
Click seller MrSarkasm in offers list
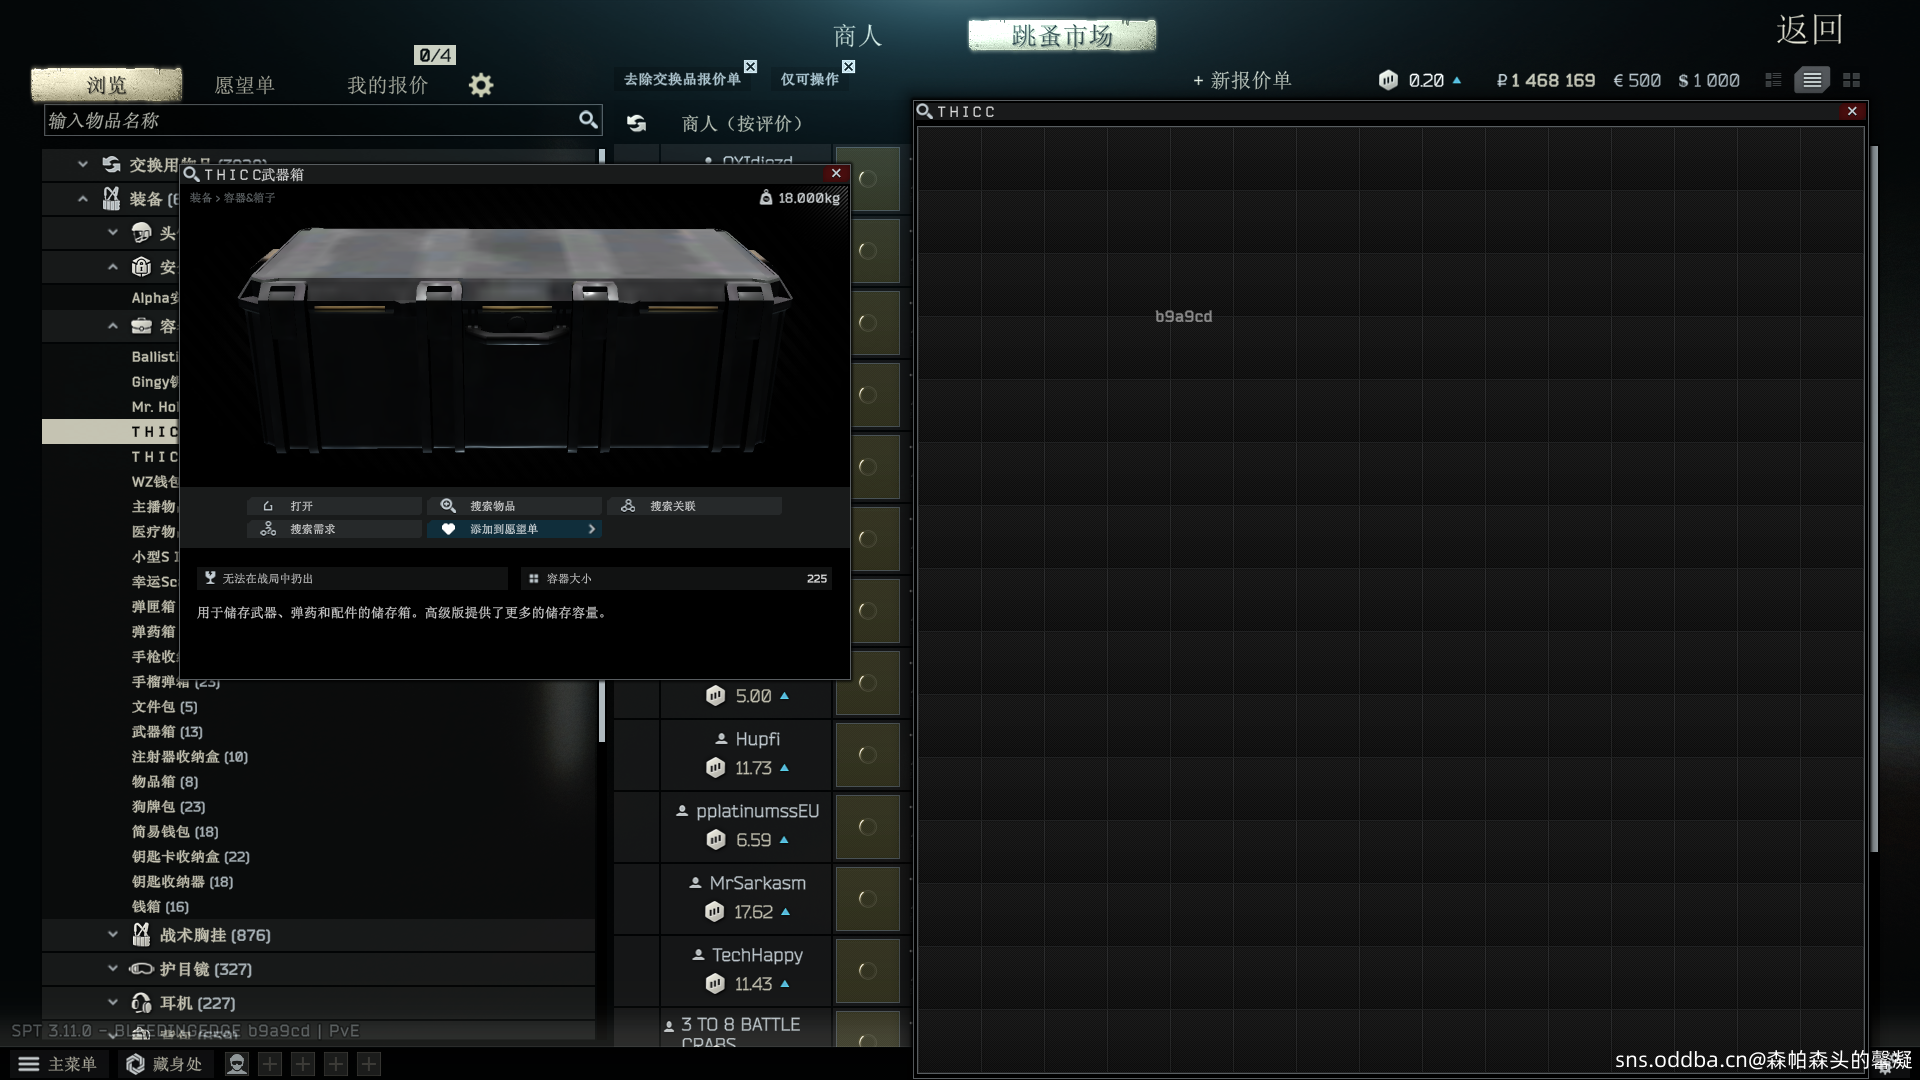tap(757, 883)
